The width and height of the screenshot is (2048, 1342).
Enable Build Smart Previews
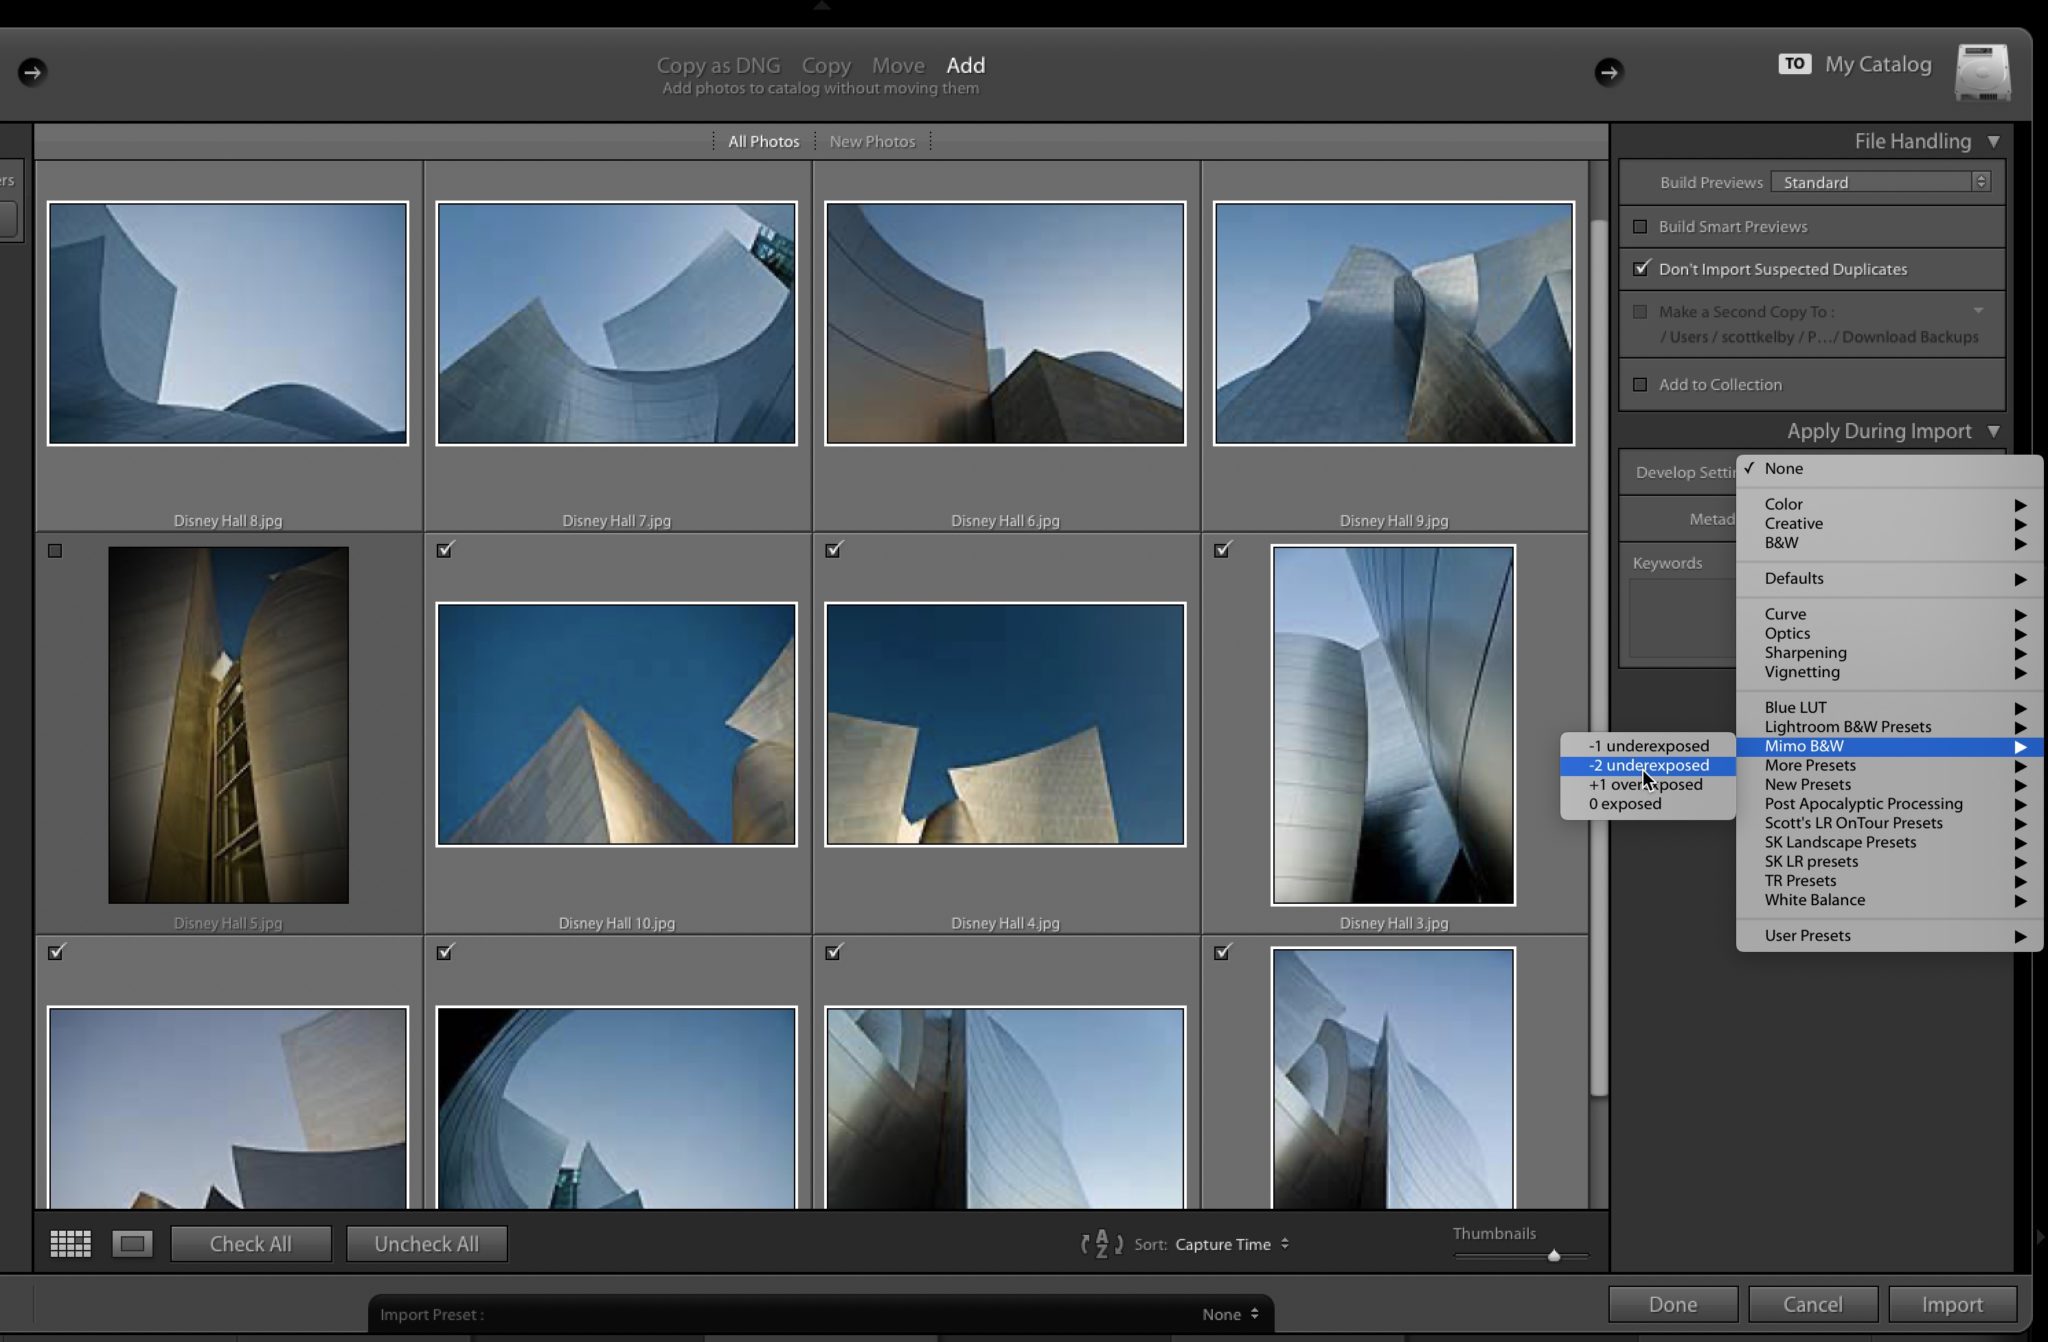(x=1641, y=226)
